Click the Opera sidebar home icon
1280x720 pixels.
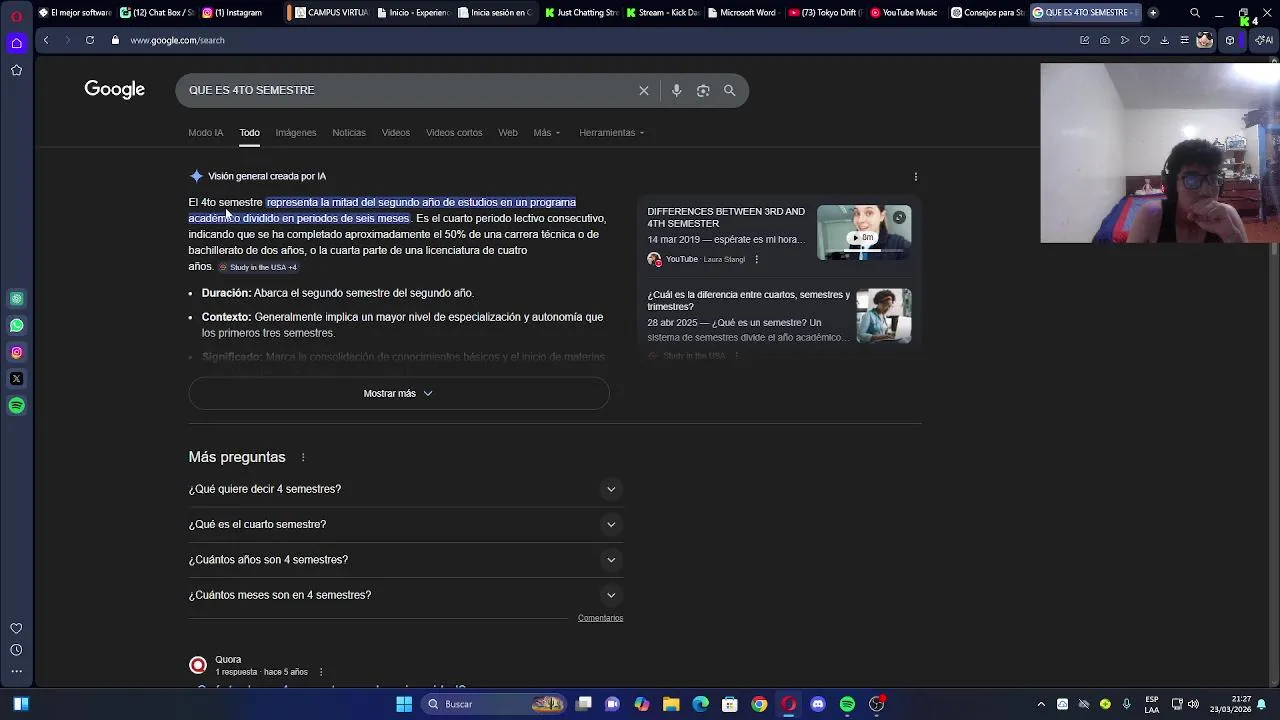click(16, 43)
